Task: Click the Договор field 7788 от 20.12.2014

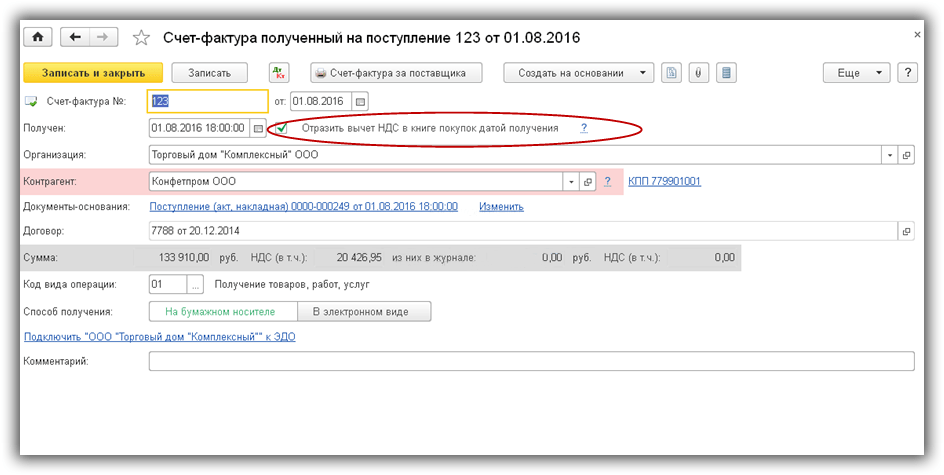Action: [524, 231]
